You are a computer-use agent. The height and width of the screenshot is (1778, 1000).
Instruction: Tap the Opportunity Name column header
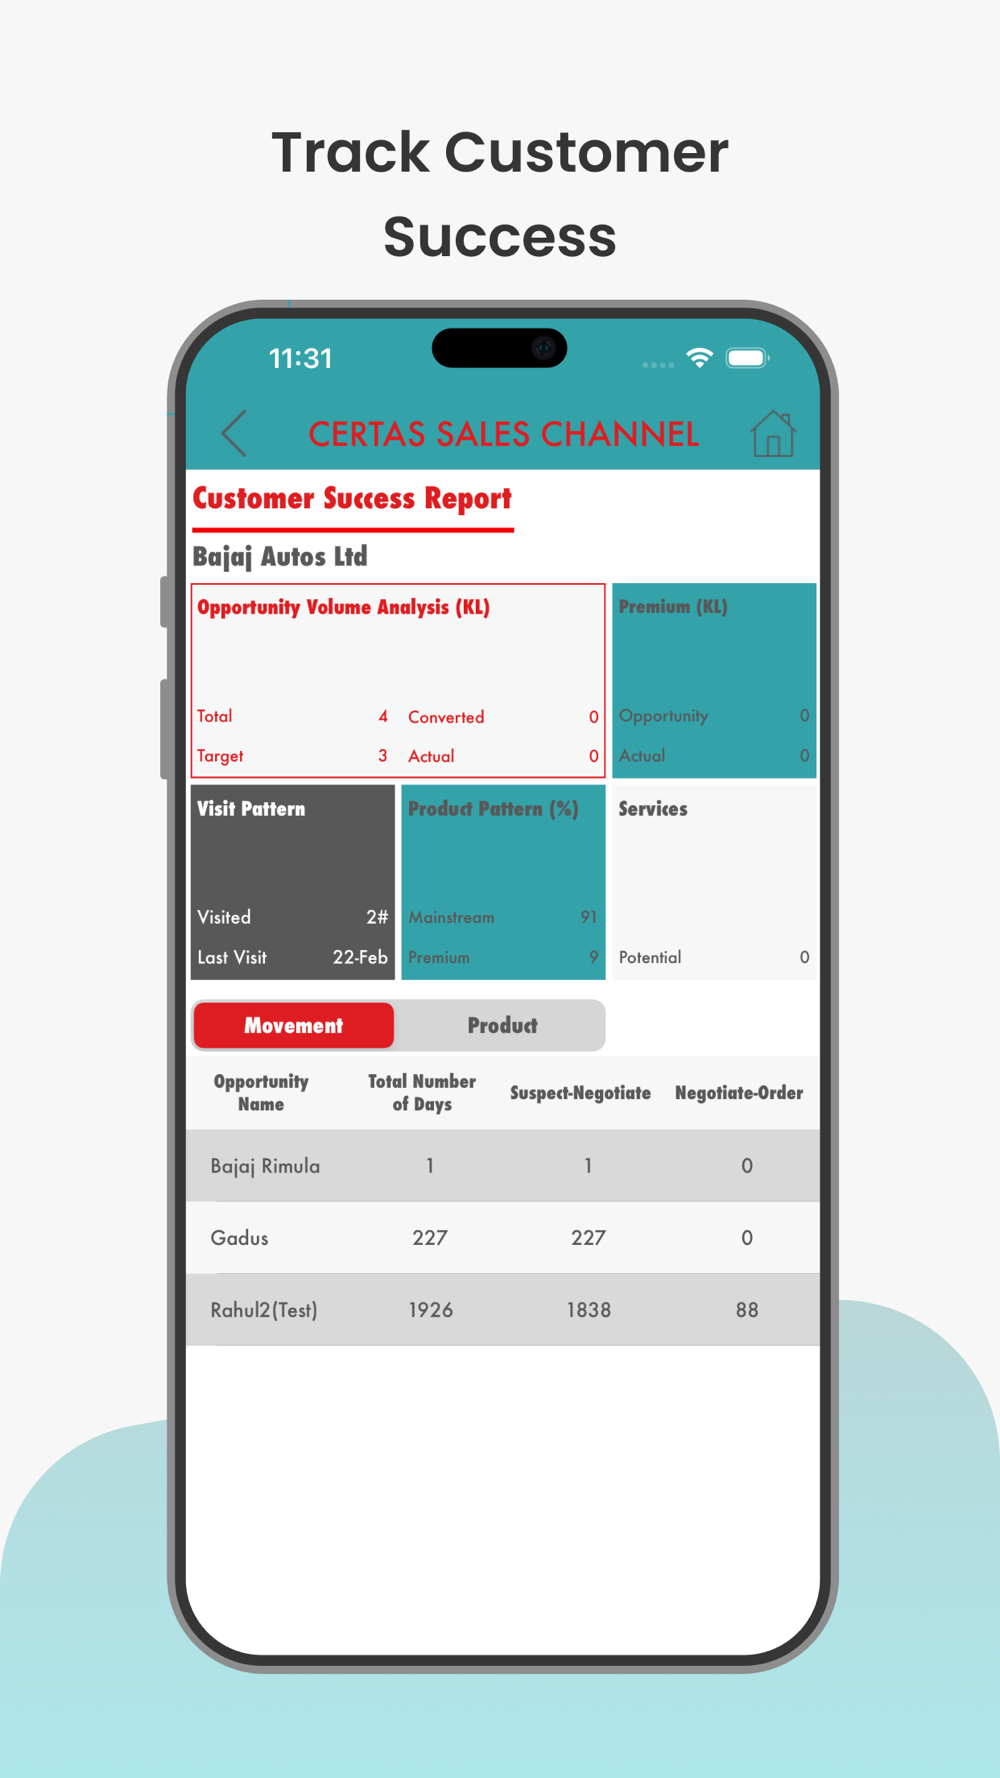click(x=261, y=1093)
